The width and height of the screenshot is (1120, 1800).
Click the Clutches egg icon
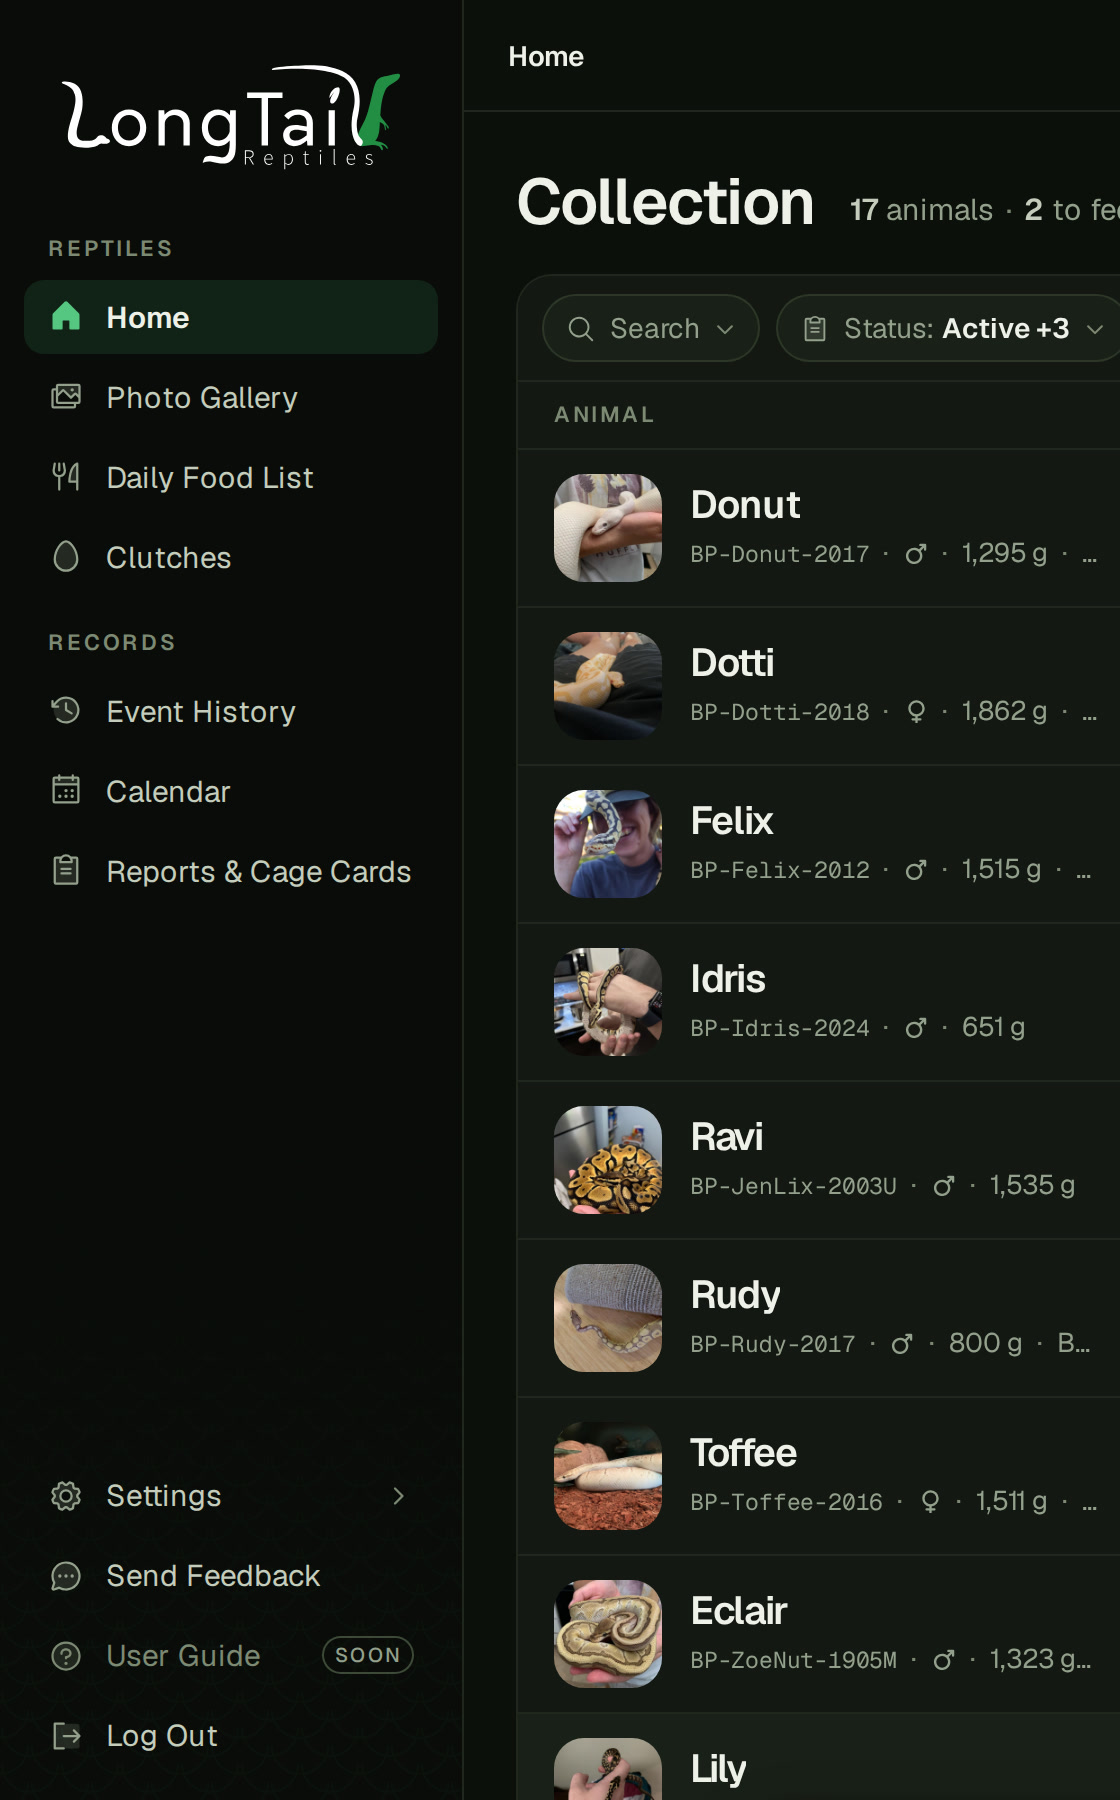(66, 557)
